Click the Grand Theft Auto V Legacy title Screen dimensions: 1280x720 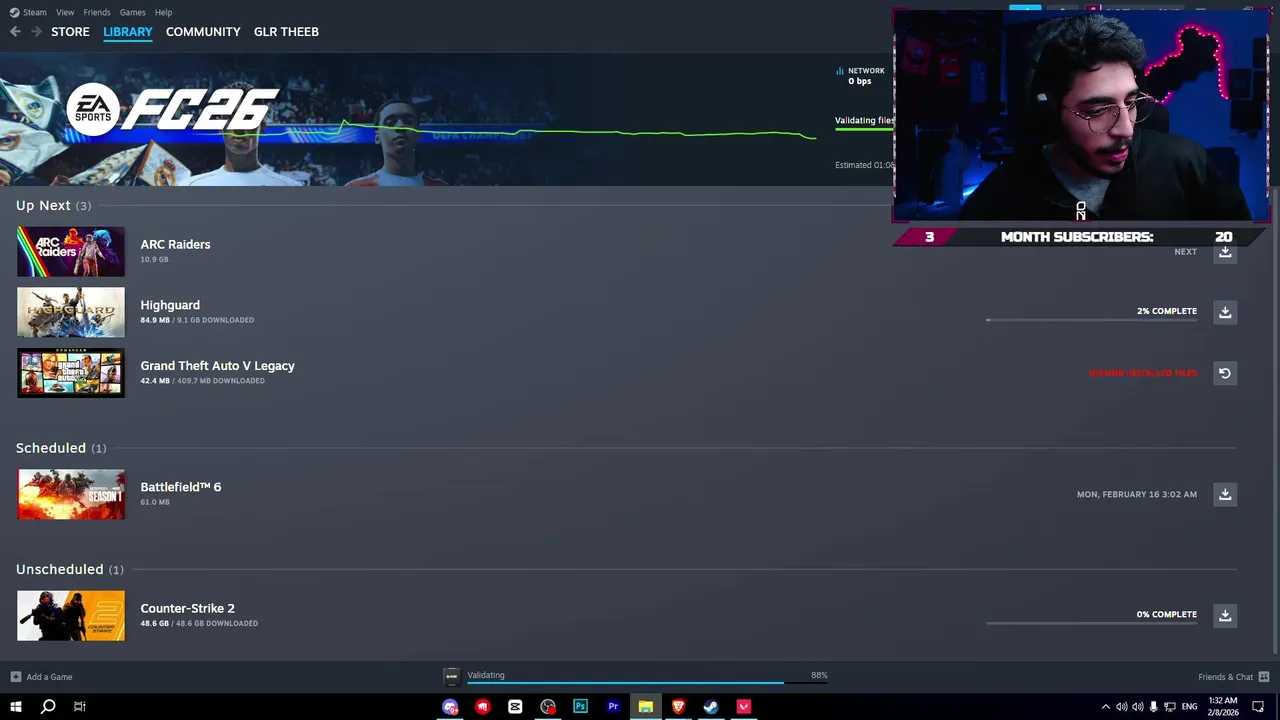pos(217,366)
